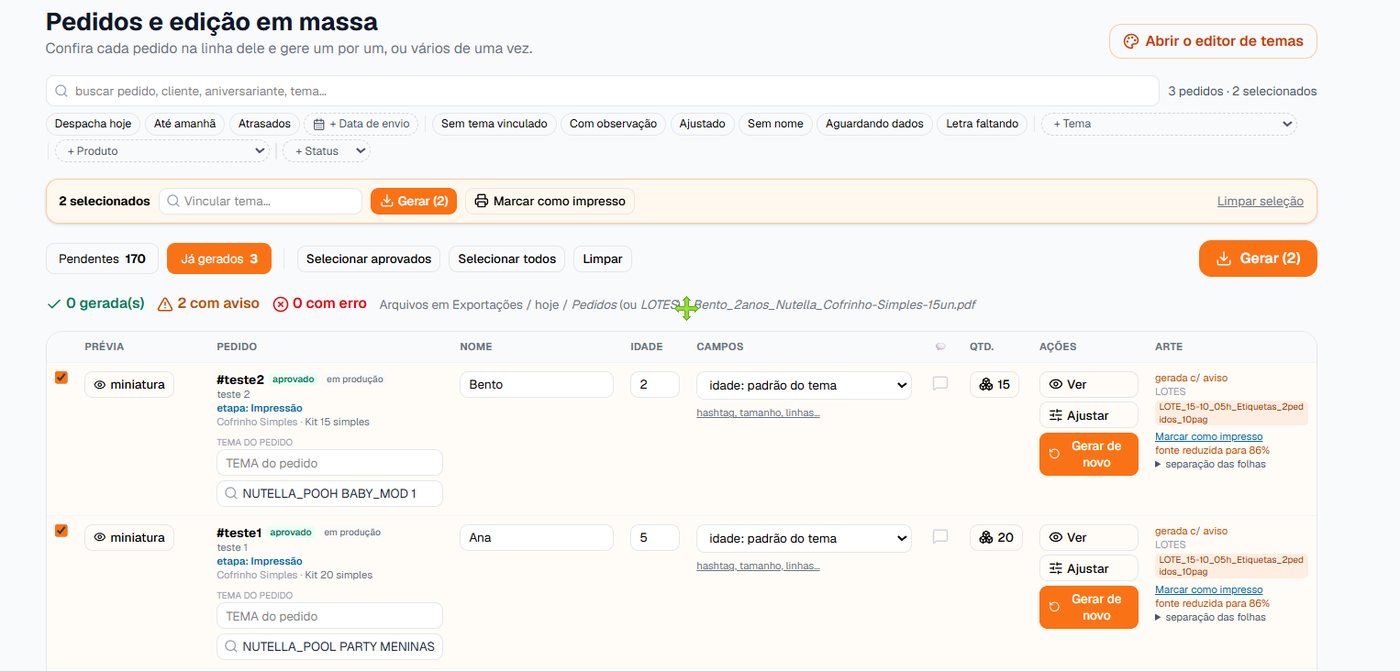Expand separação das folhas for #teste1
The width and height of the screenshot is (1400, 671).
pos(1210,617)
